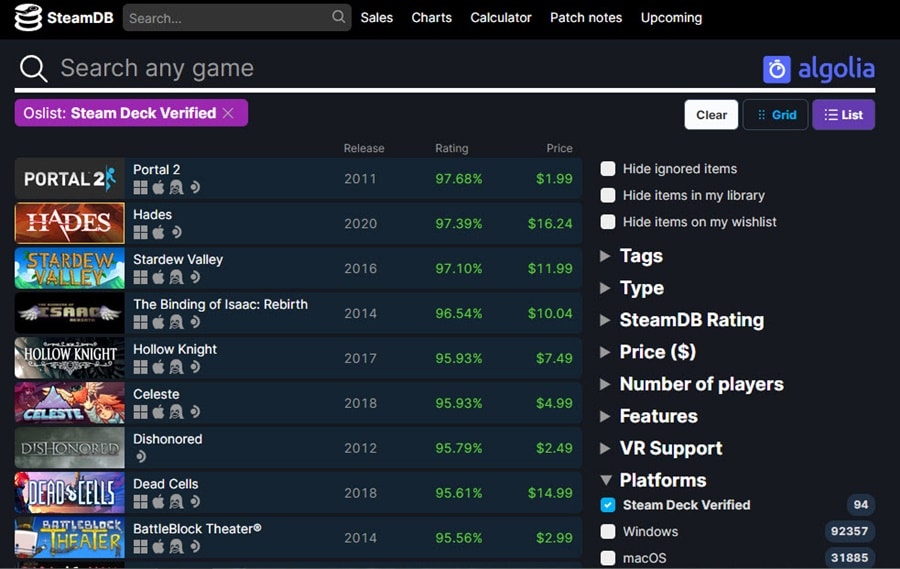Click Apple icon in Hades row
The image size is (900, 569).
(158, 232)
